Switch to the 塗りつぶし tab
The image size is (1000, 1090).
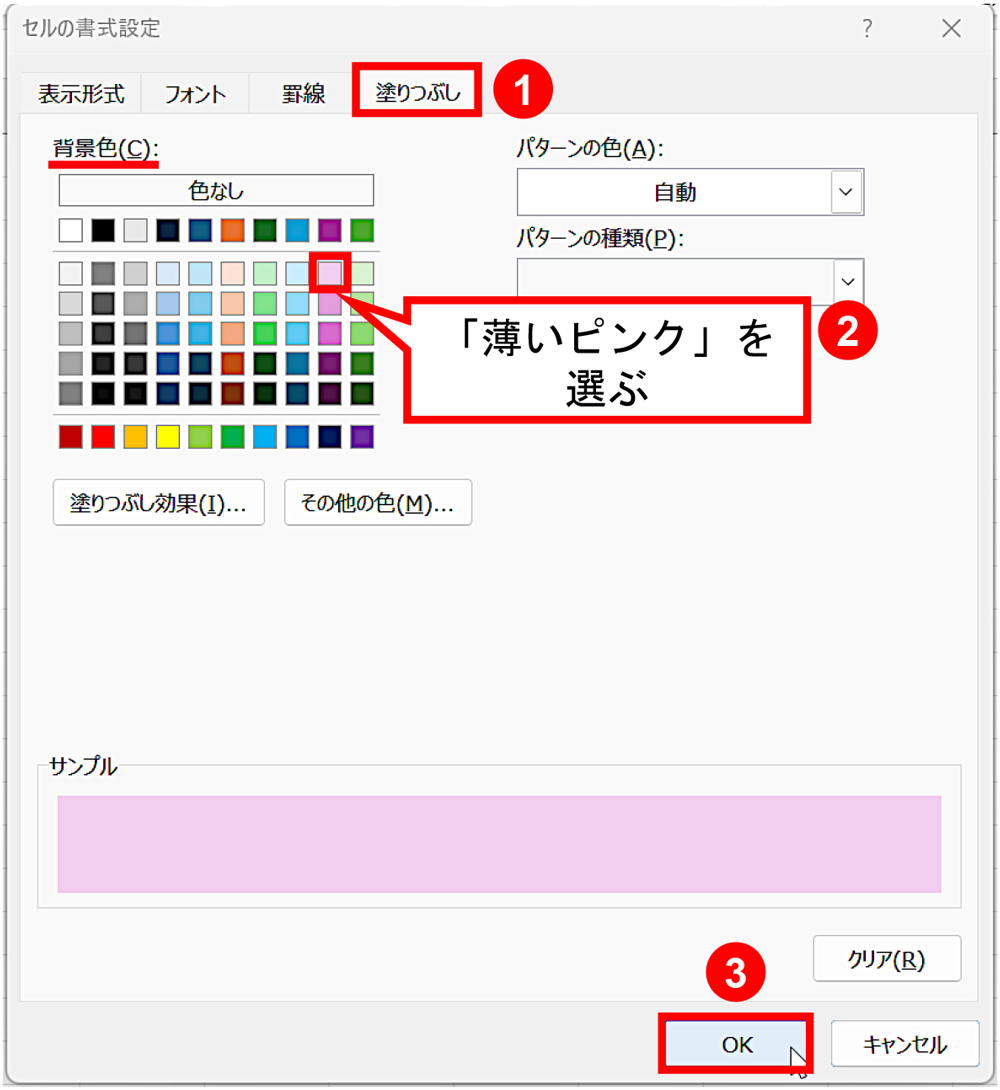tap(416, 92)
